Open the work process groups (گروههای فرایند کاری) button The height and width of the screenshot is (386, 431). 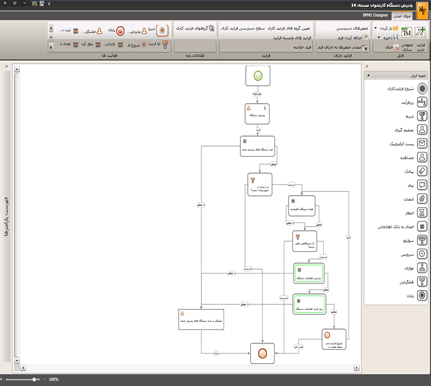[x=195, y=29]
